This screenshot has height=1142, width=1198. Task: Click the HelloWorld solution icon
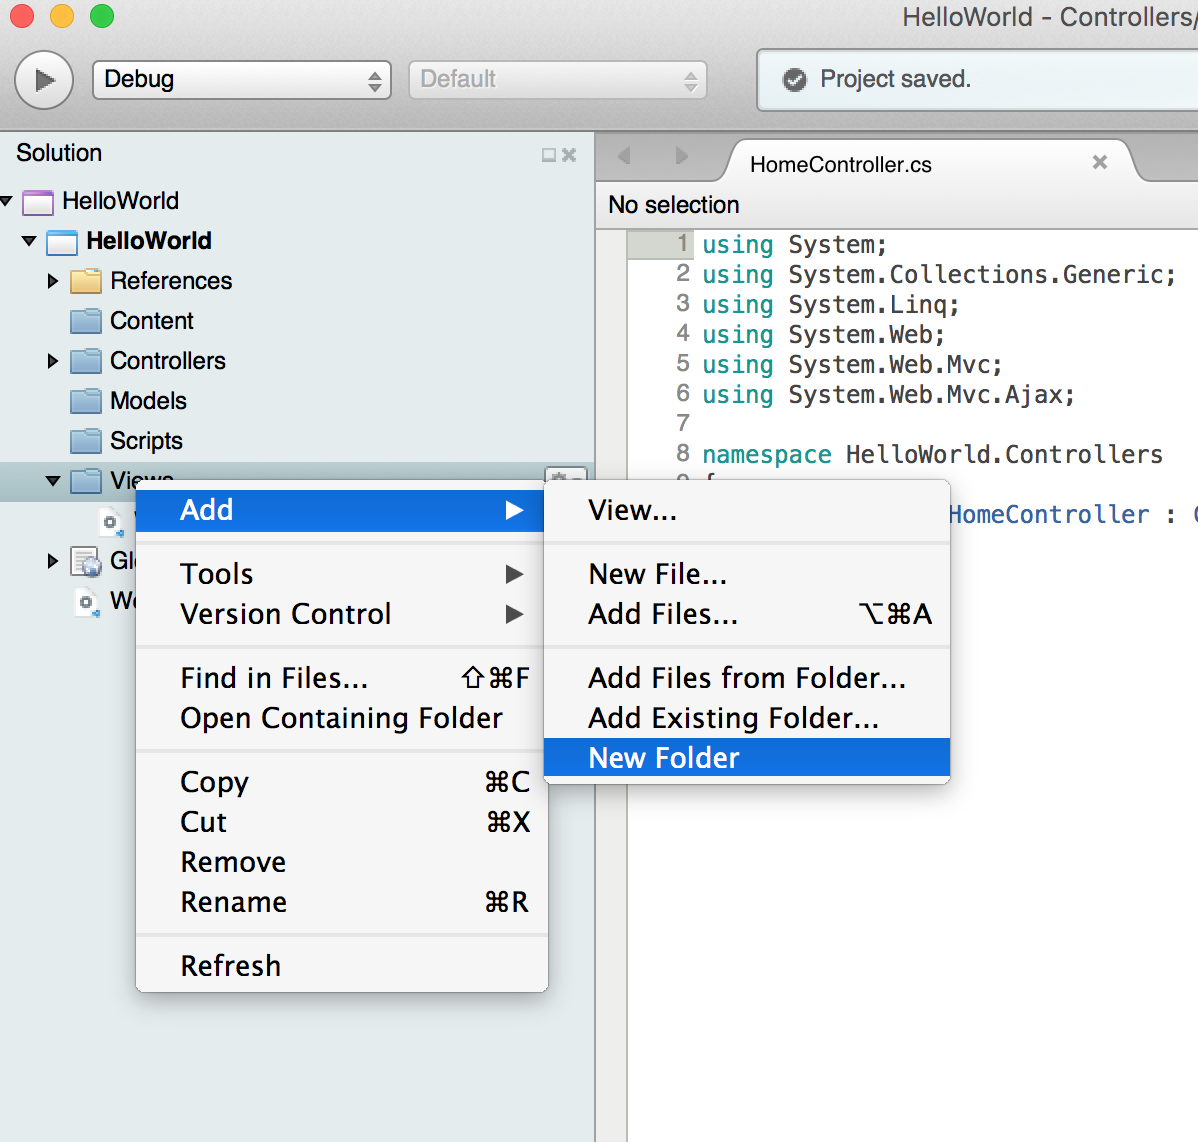[x=38, y=202]
